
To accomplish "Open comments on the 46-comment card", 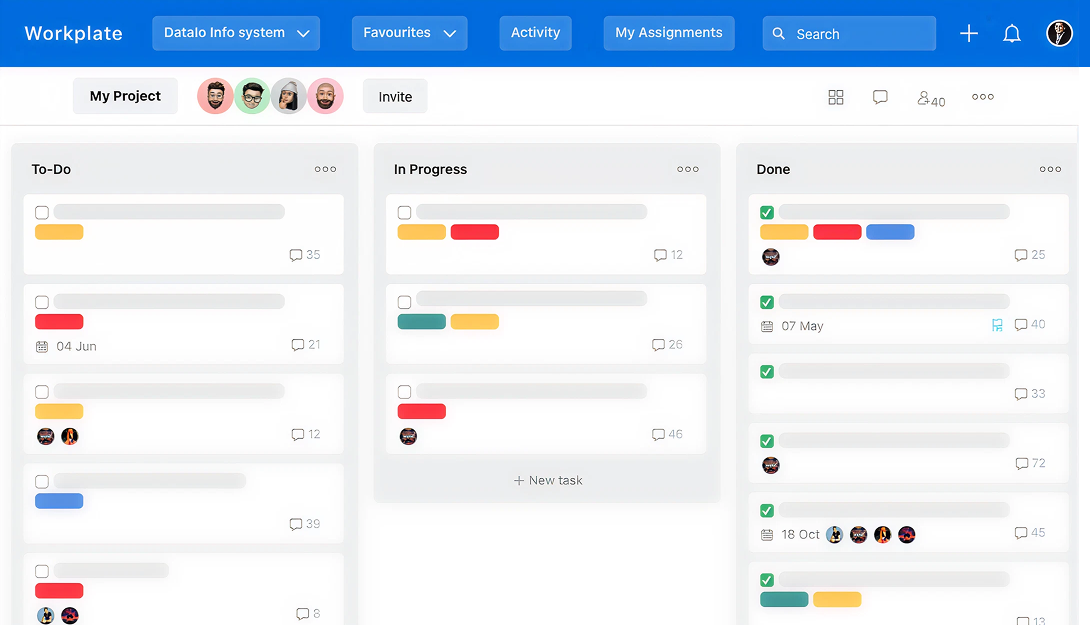I will click(667, 435).
